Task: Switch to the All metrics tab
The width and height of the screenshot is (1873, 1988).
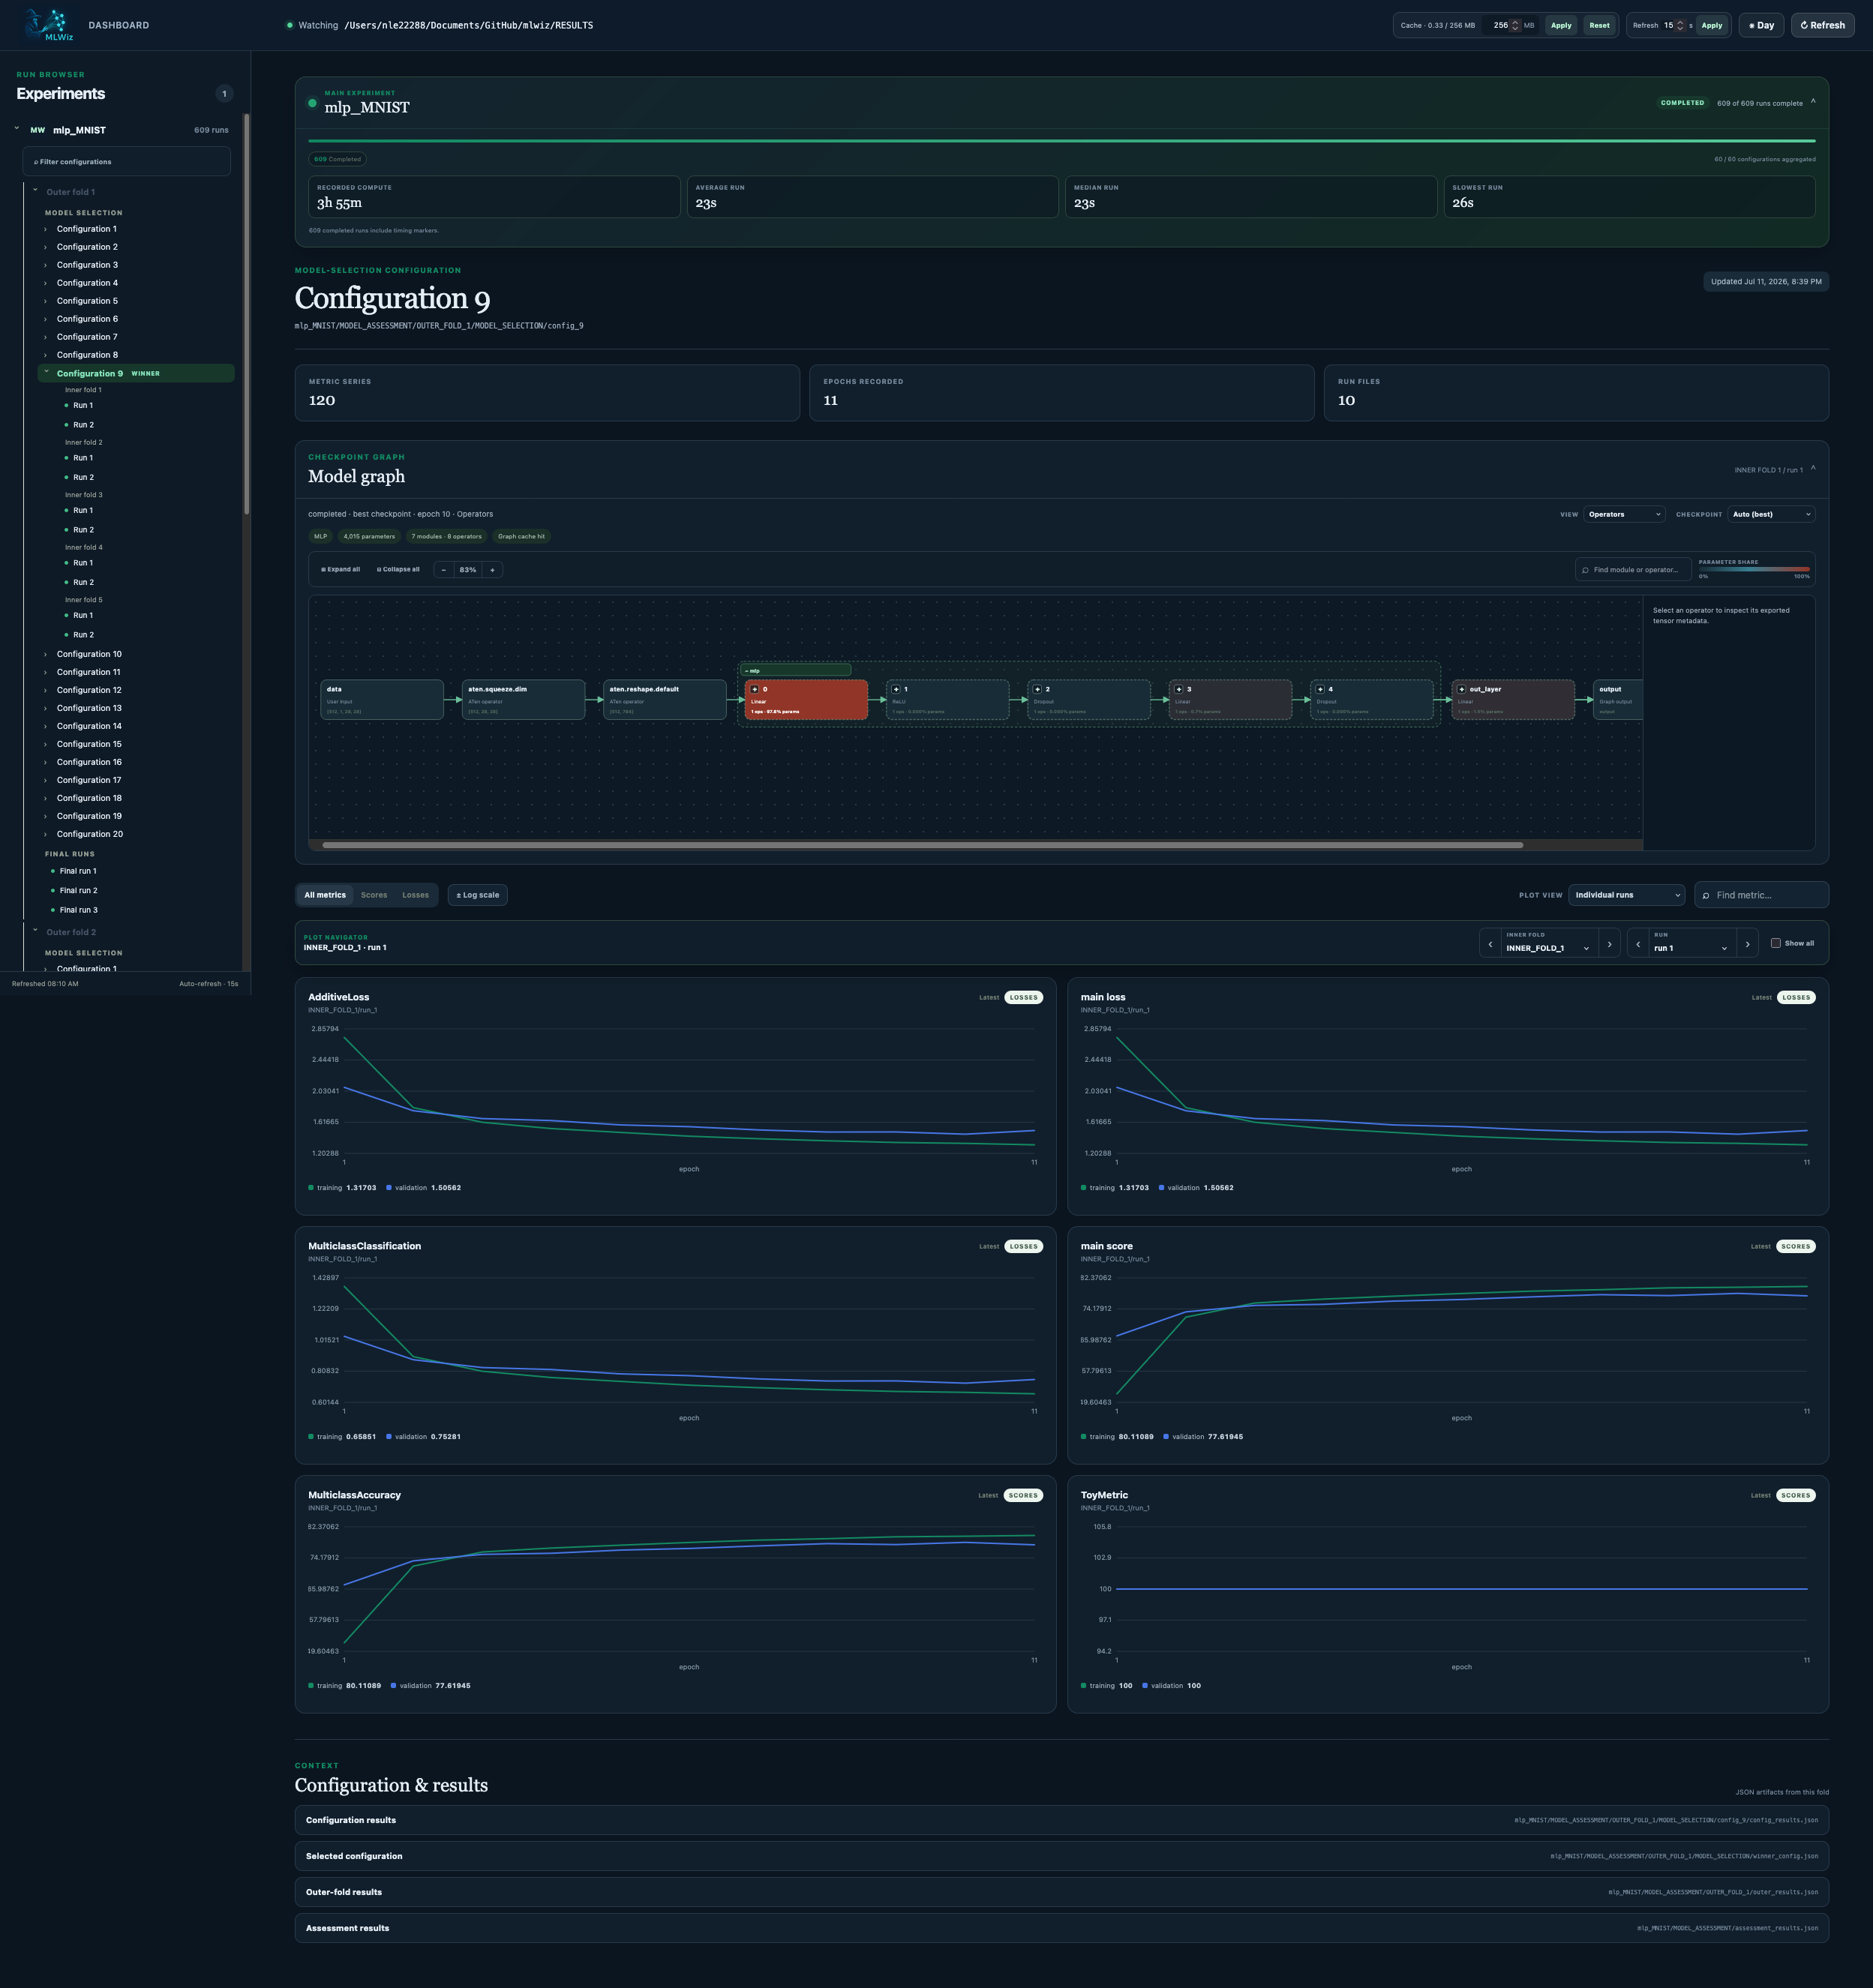Action: (325, 895)
